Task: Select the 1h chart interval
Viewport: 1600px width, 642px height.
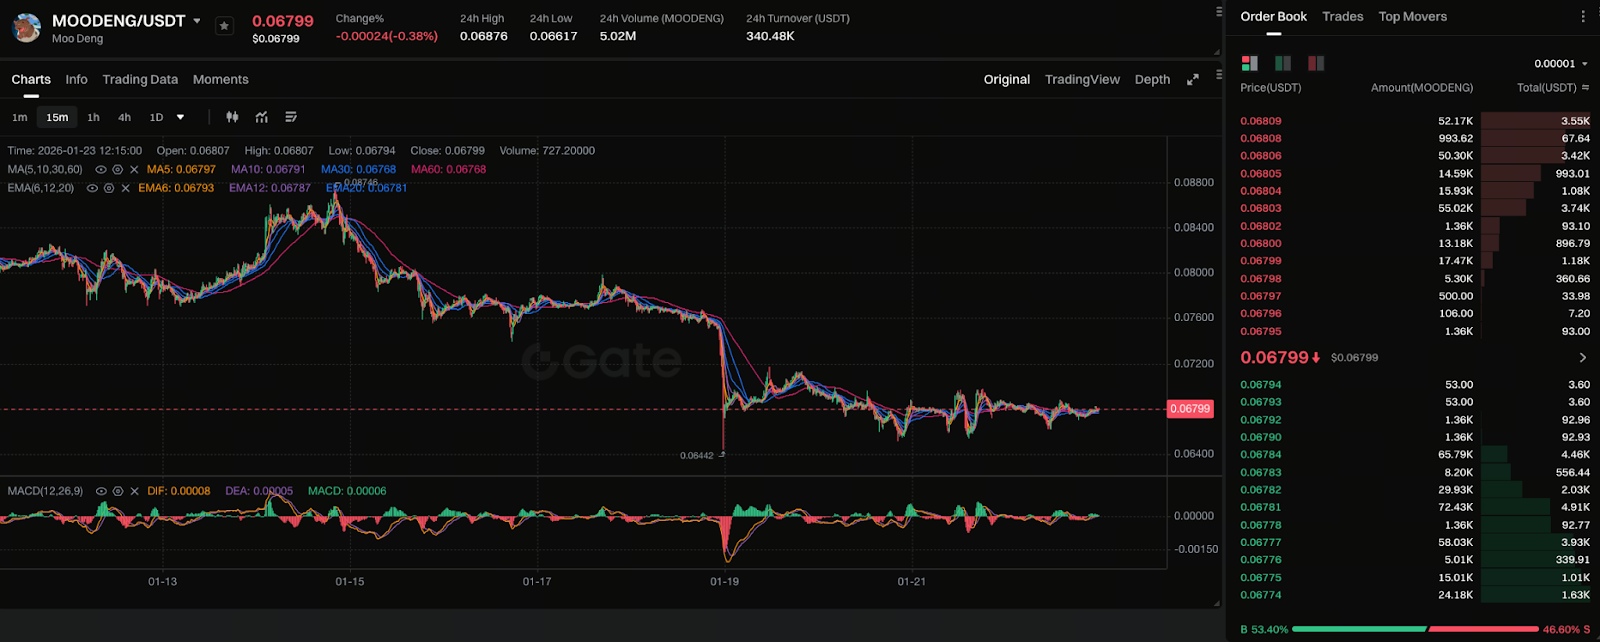Action: (x=93, y=117)
